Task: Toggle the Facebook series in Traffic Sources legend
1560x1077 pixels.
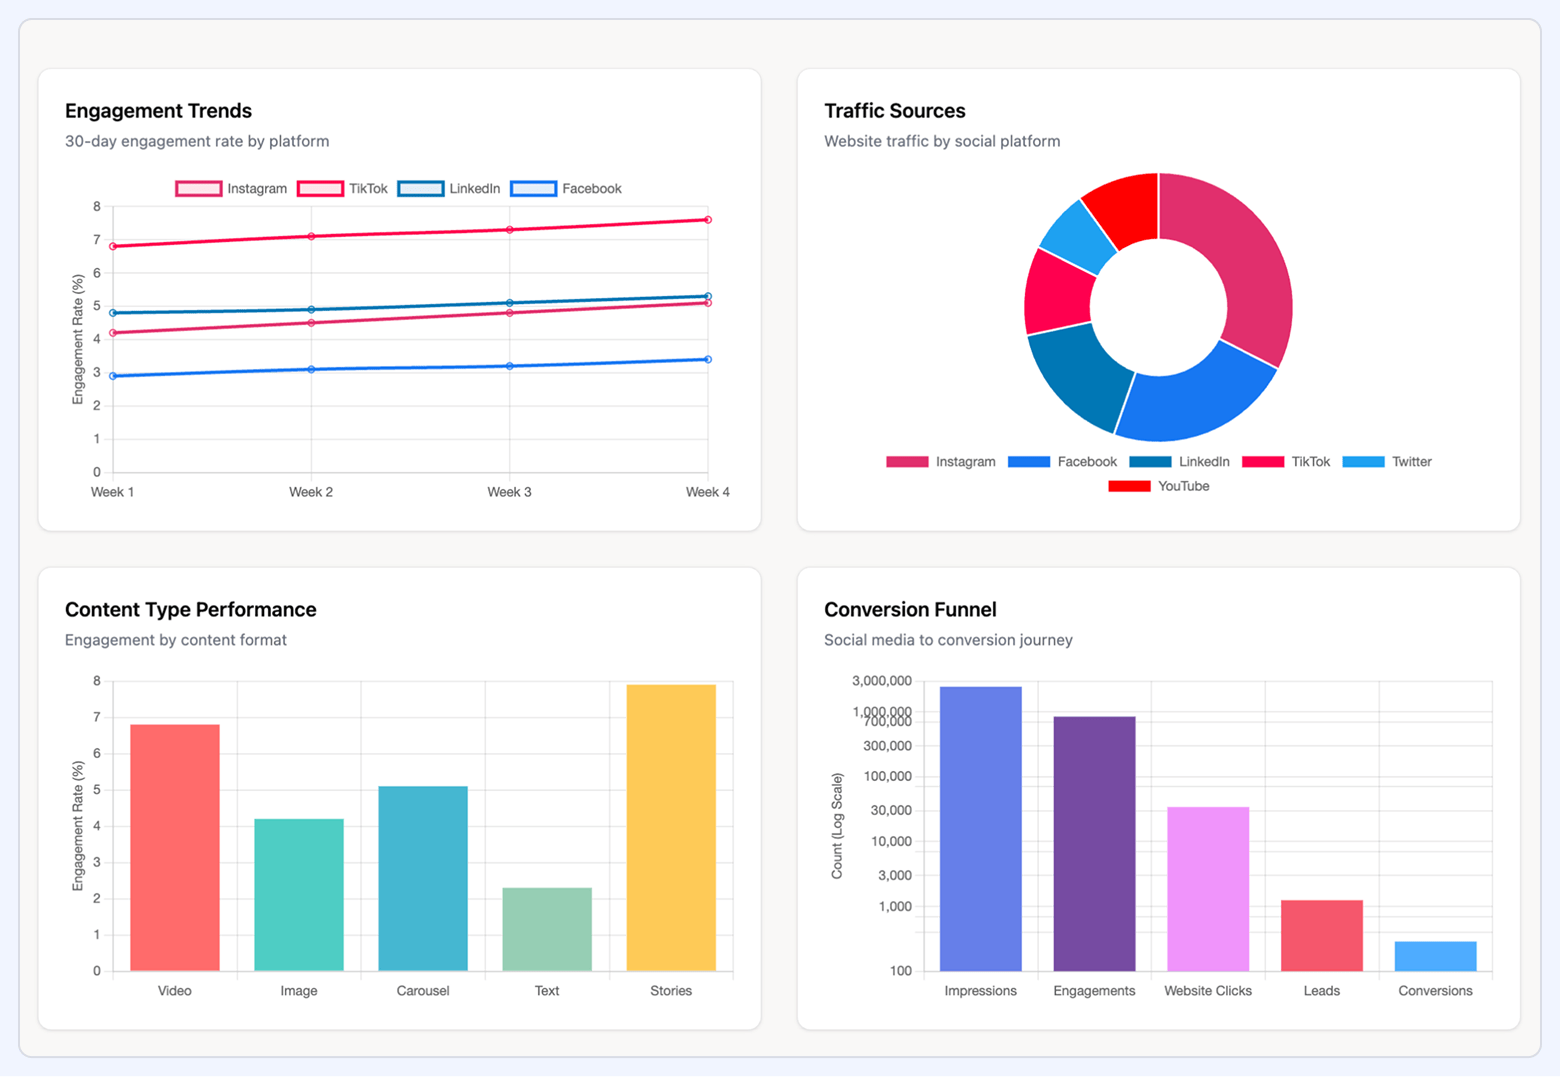Action: pyautogui.click(x=1030, y=461)
